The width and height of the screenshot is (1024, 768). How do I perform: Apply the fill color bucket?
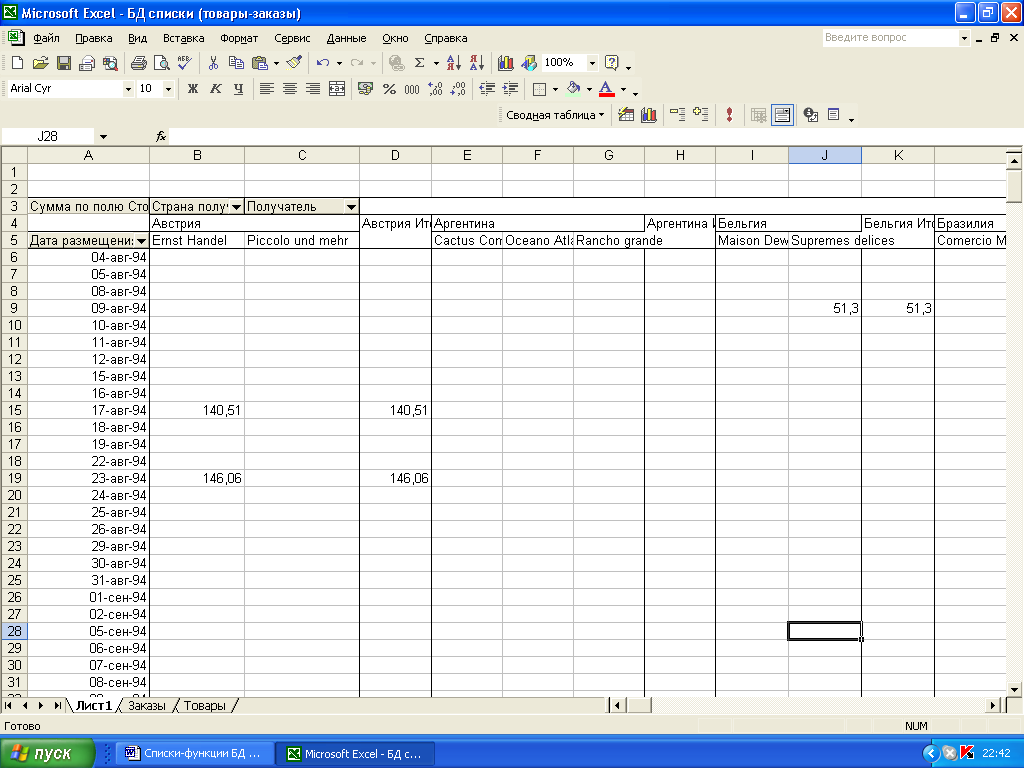573,89
